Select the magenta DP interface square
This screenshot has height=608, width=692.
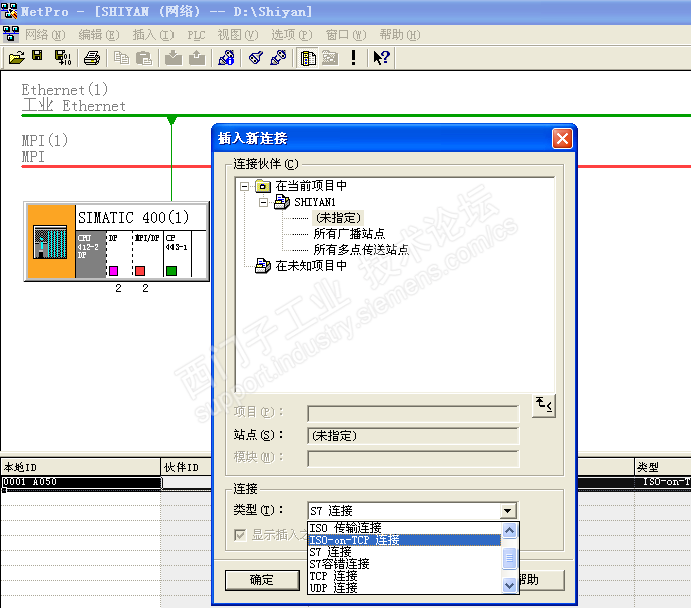[113, 271]
